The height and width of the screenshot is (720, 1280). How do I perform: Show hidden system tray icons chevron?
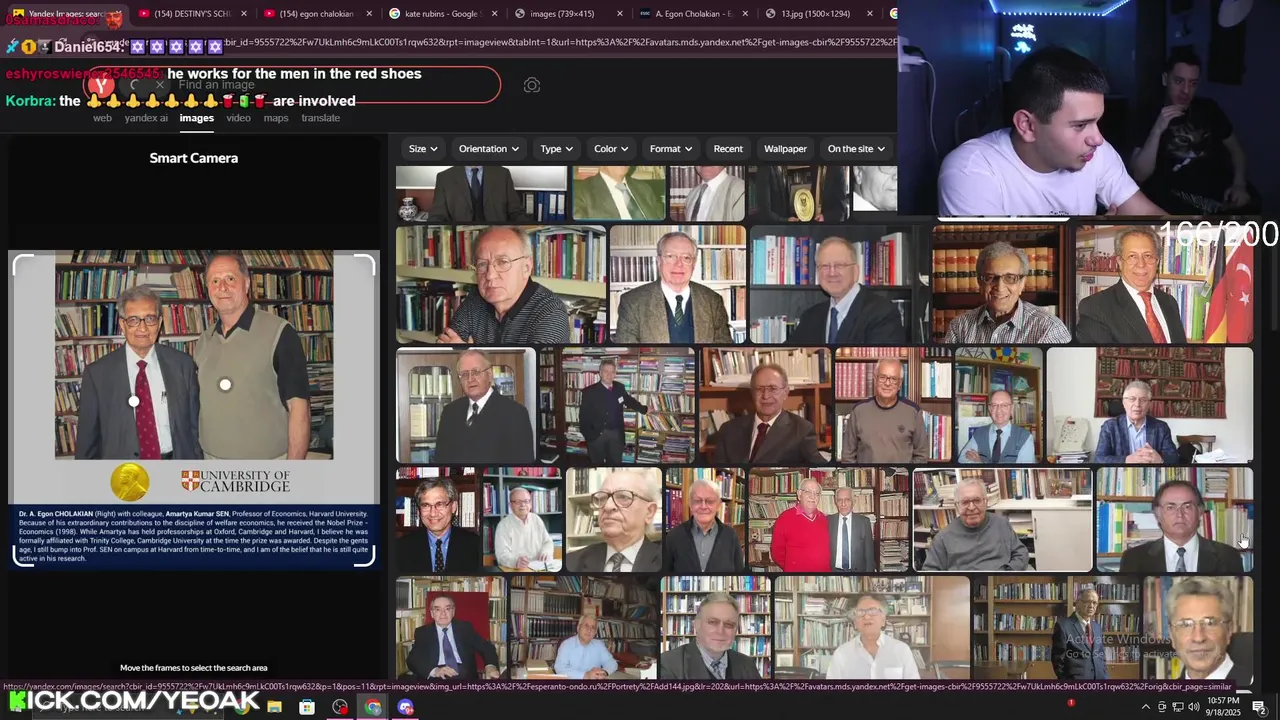click(1145, 707)
